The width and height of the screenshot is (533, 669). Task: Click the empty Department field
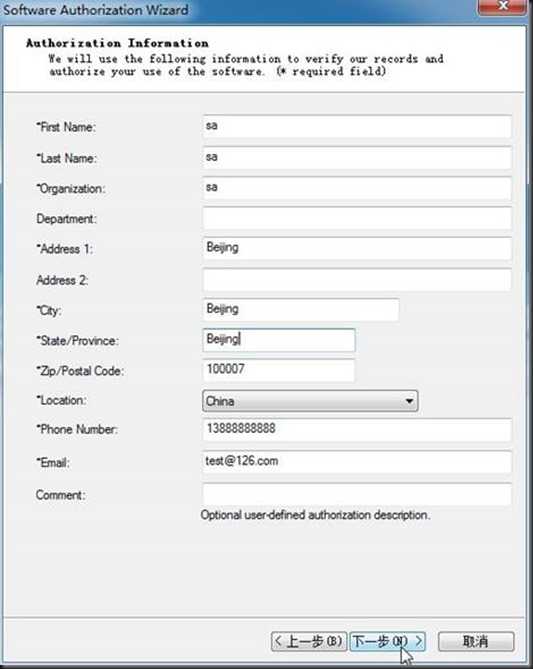(x=357, y=218)
